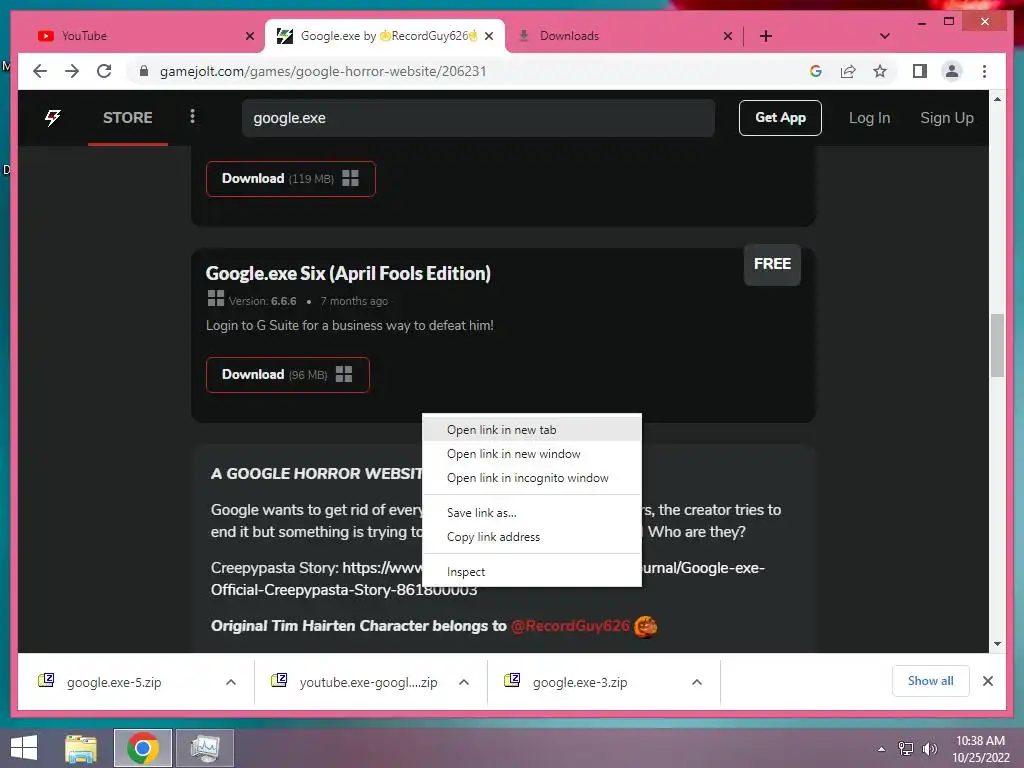Click the Version: 6.6.6 text
The width and height of the screenshot is (1024, 768).
click(262, 301)
